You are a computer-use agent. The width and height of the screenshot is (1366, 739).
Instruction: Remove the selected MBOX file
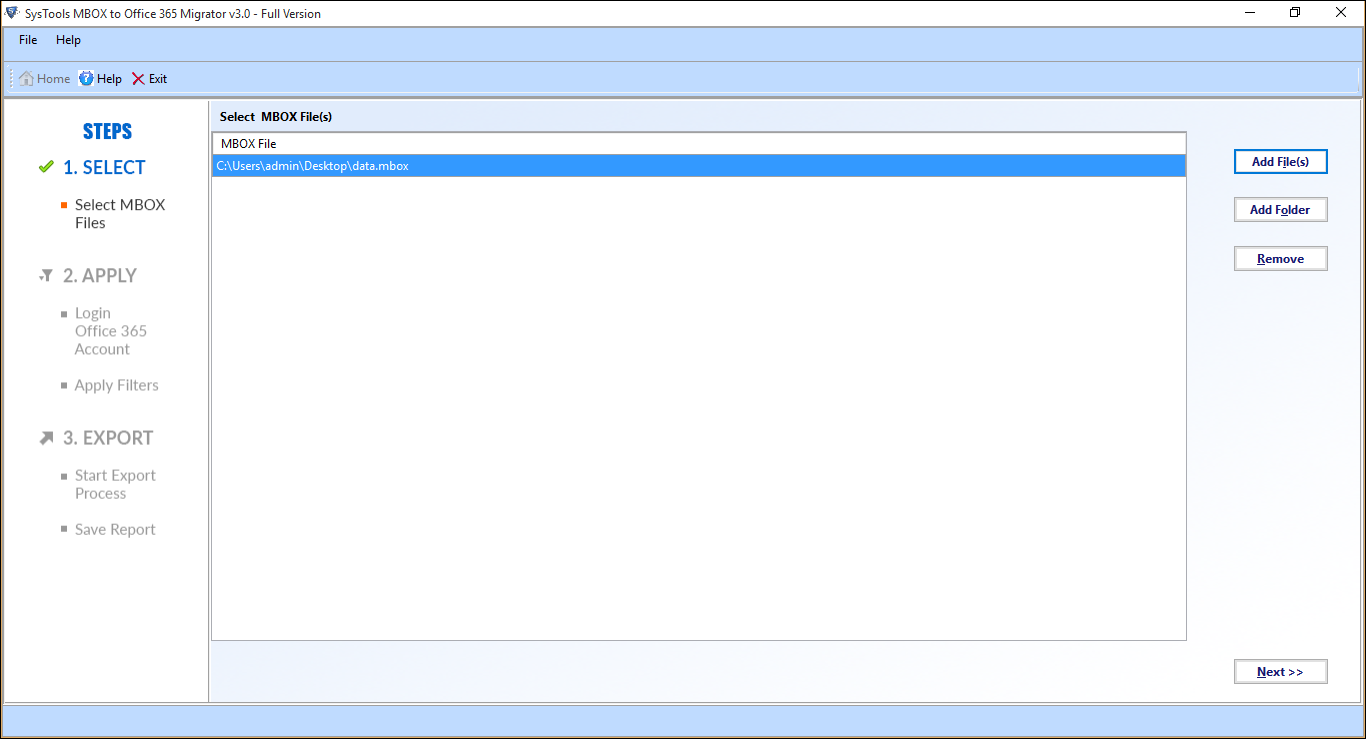(1280, 259)
